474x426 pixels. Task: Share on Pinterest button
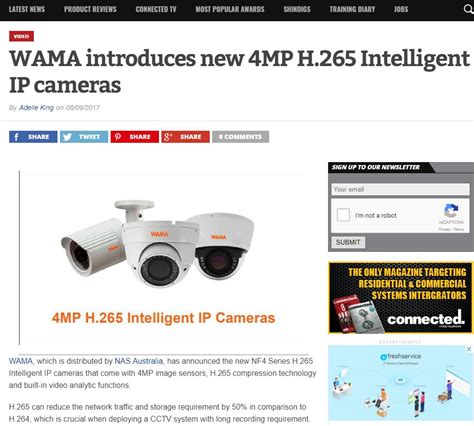pyautogui.click(x=135, y=137)
